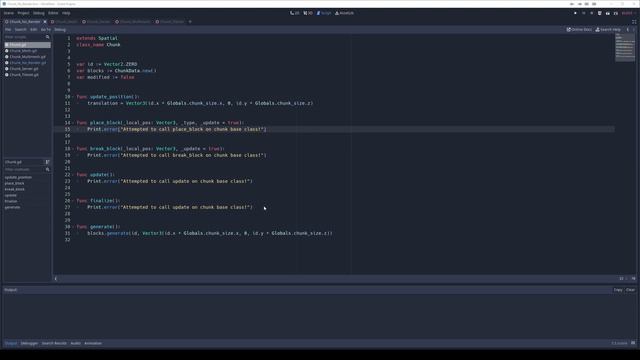Switch to the Chunk_Server scene tab
Screen dimensions: 640x360
(x=96, y=22)
